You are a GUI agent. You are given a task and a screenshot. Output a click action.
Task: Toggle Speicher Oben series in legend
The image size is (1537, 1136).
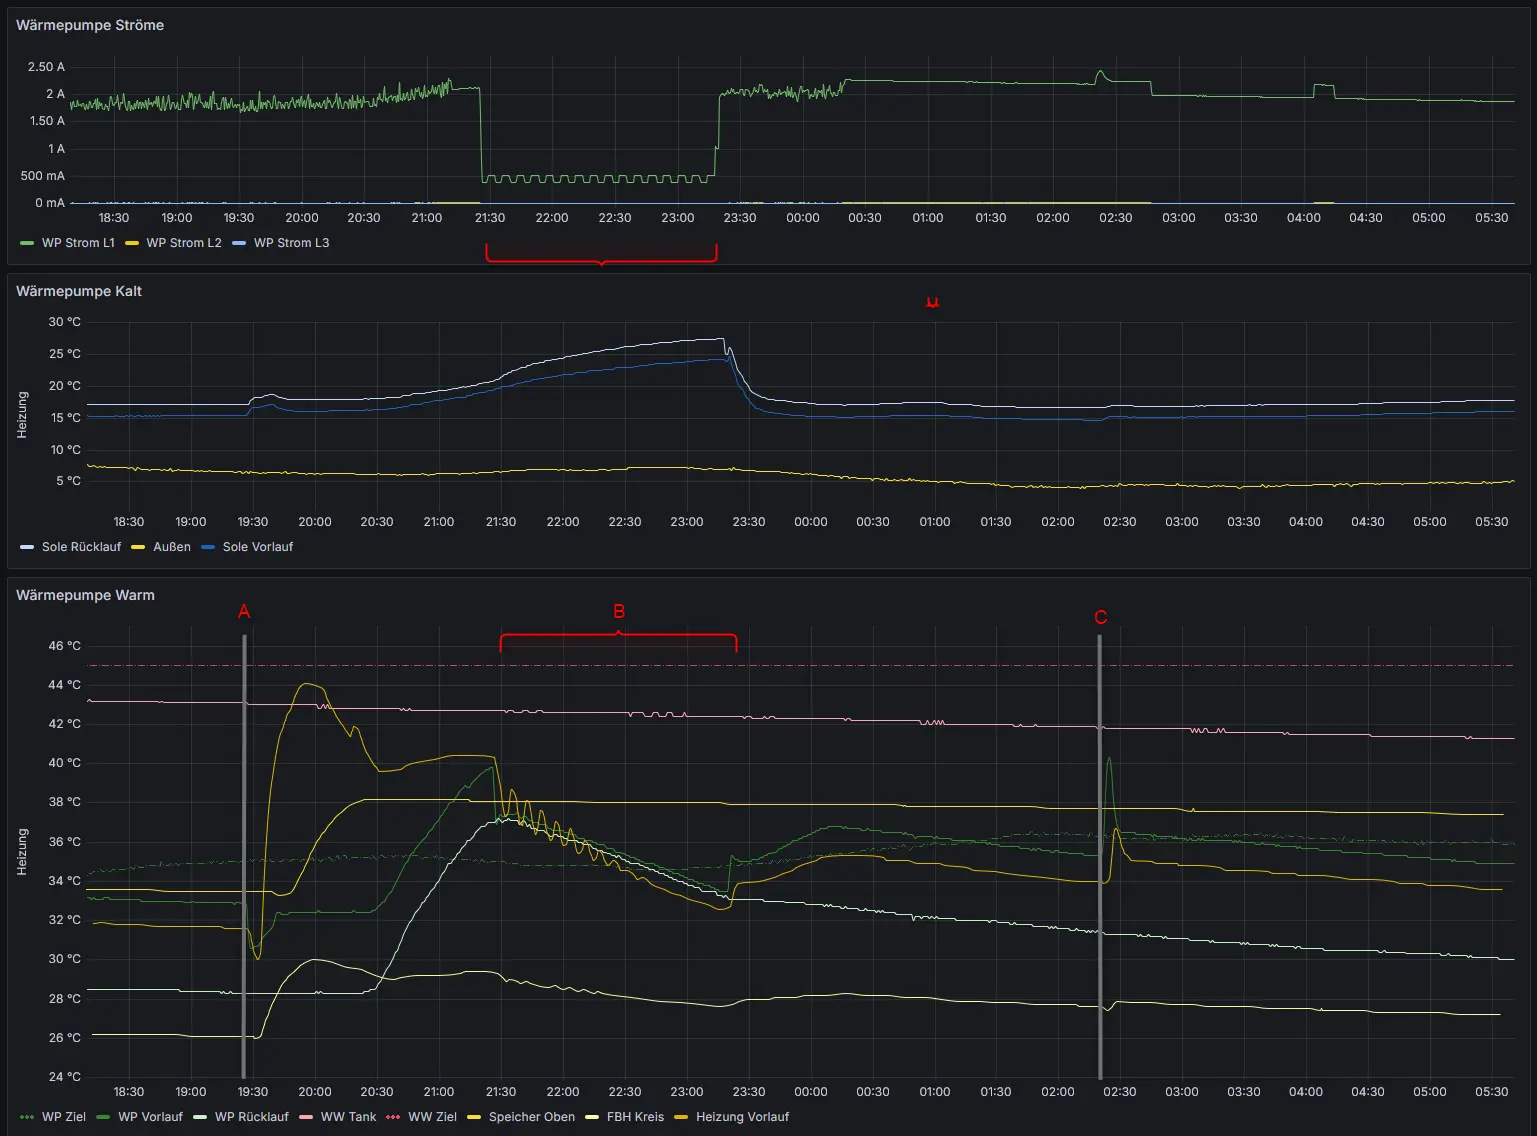pyautogui.click(x=532, y=1117)
